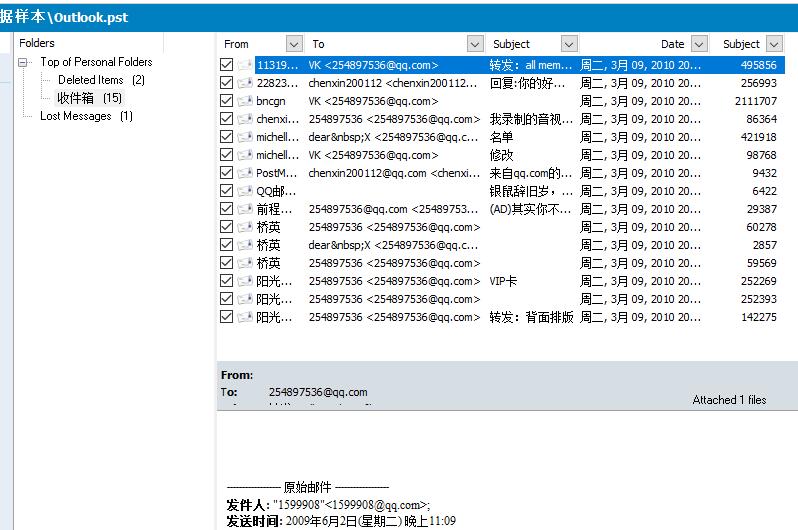This screenshot has height=530, width=798.
Task: Click the To address 254897536@qq.com in preview
Action: click(x=318, y=392)
